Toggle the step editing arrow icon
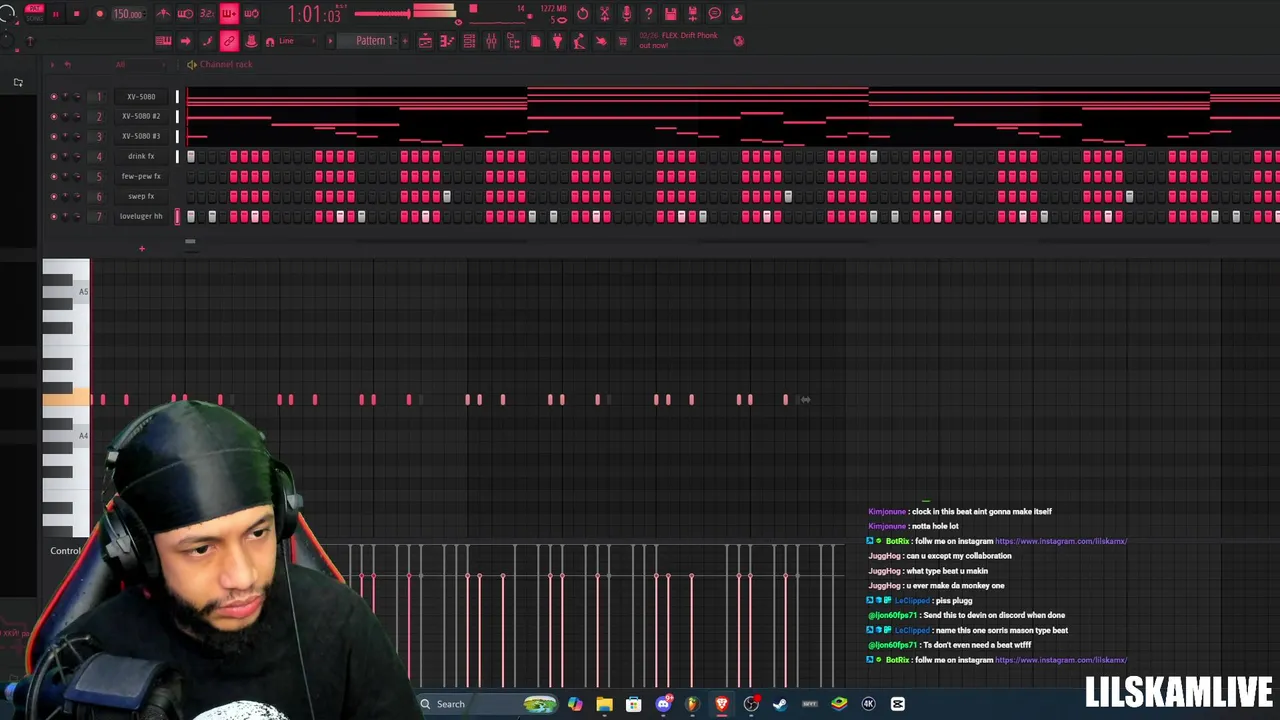The width and height of the screenshot is (1280, 720). pyautogui.click(x=185, y=41)
